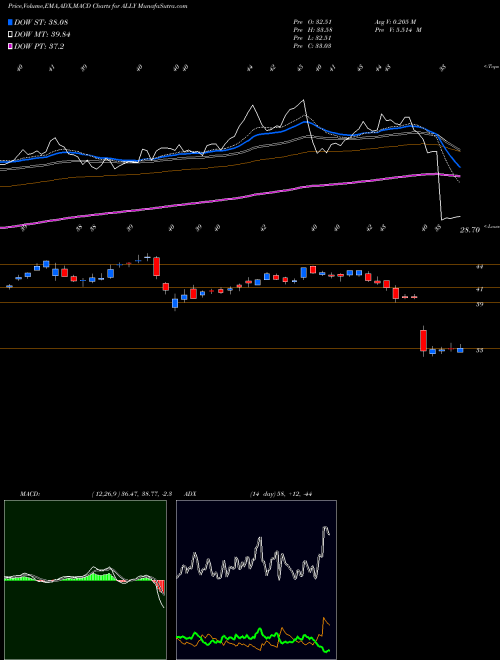Click the chart title mentioning ALLY MunafaSutra.com
The image size is (500, 660).
(x=98, y=6)
